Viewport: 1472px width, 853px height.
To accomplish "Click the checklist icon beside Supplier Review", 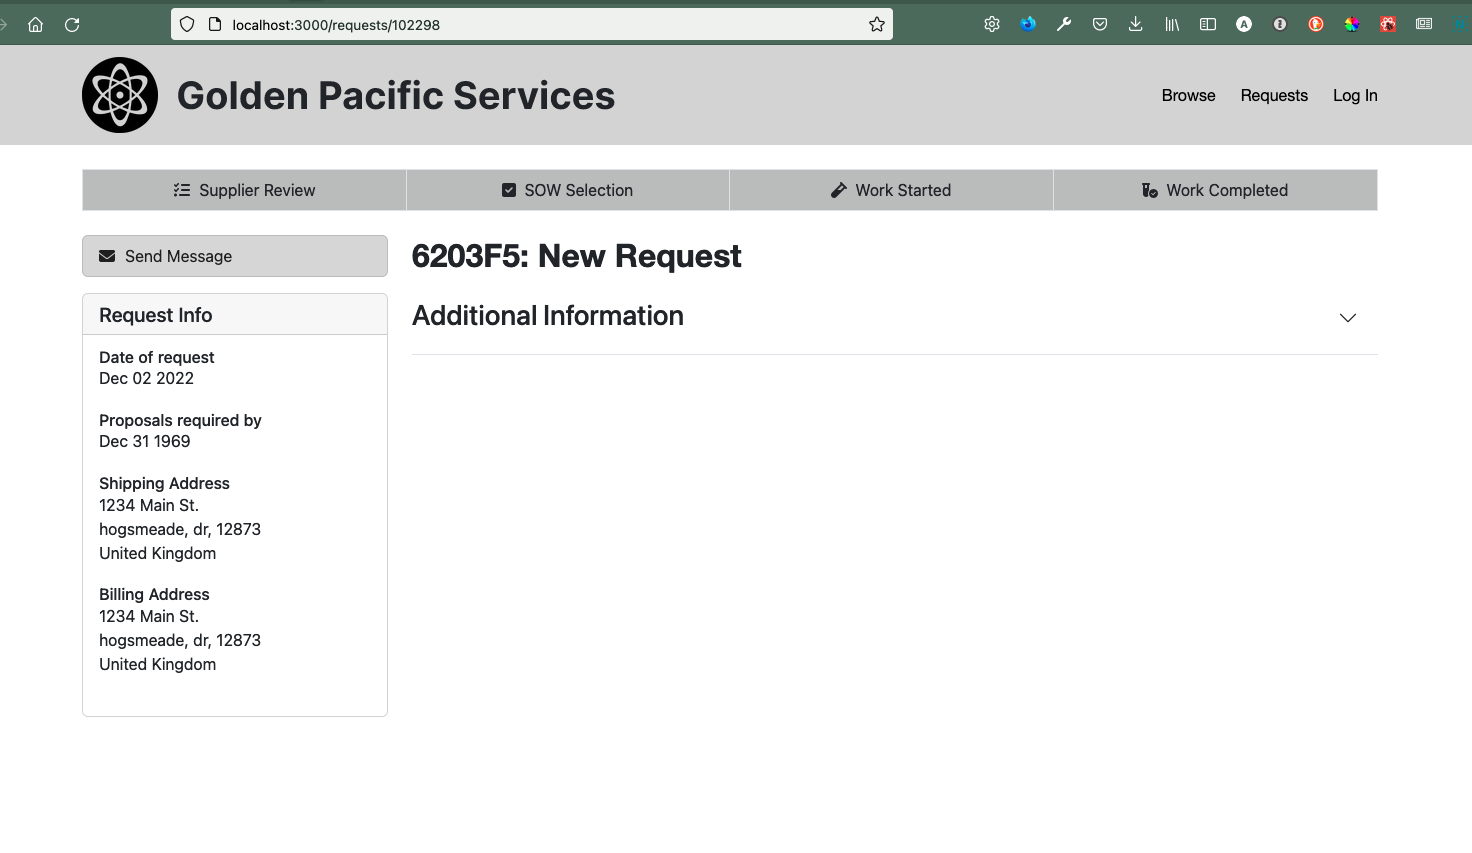I will coord(181,189).
